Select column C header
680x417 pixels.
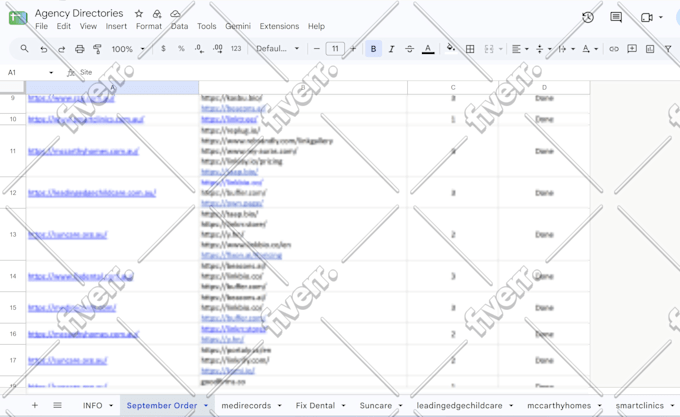[453, 88]
